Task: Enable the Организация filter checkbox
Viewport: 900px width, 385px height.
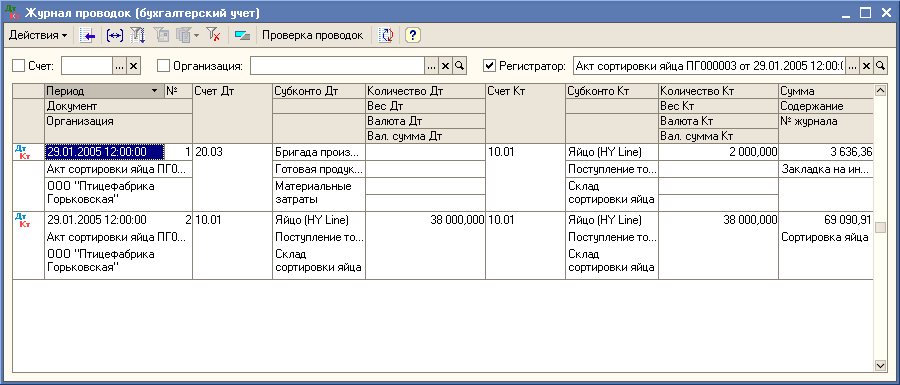Action: coord(164,66)
